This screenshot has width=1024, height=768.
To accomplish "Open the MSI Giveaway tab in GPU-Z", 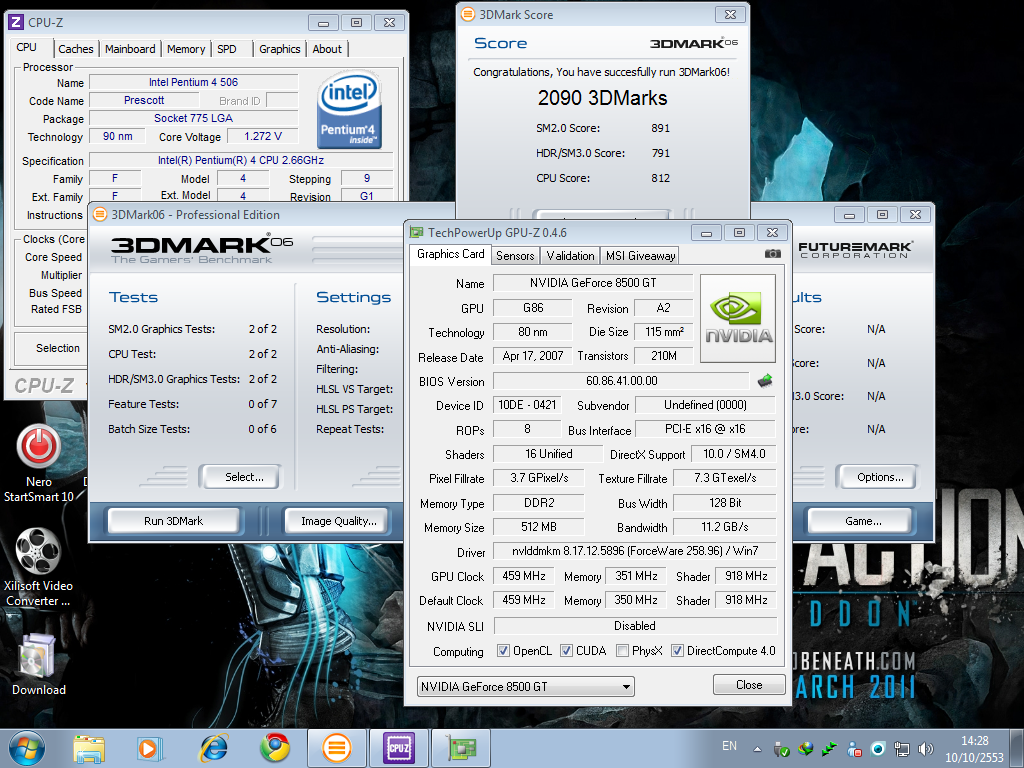I will coord(641,256).
